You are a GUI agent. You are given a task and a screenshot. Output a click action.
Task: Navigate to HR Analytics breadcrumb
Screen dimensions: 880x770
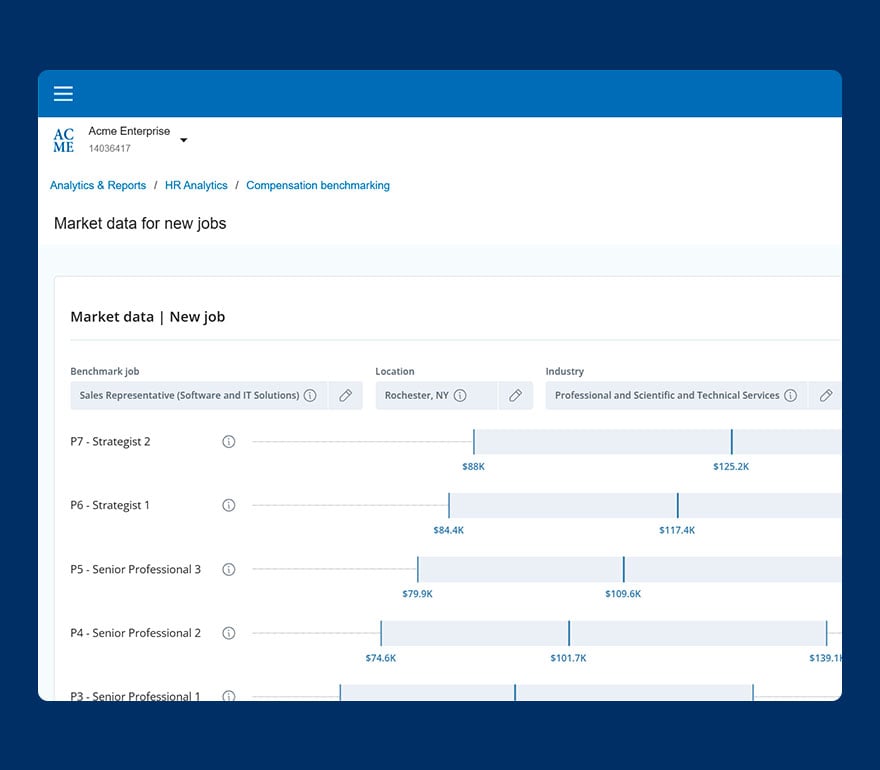coord(196,185)
